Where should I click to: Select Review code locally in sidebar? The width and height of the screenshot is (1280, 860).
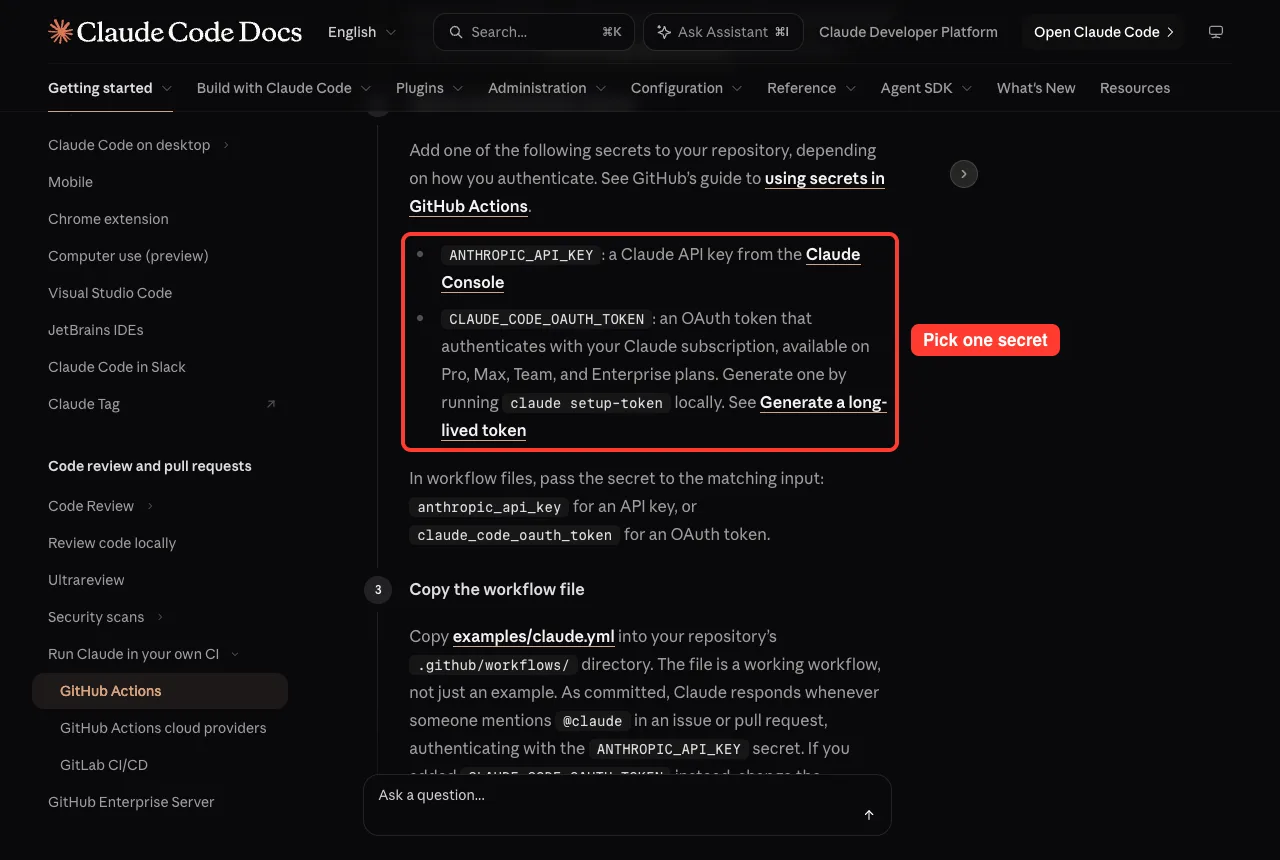[x=112, y=543]
